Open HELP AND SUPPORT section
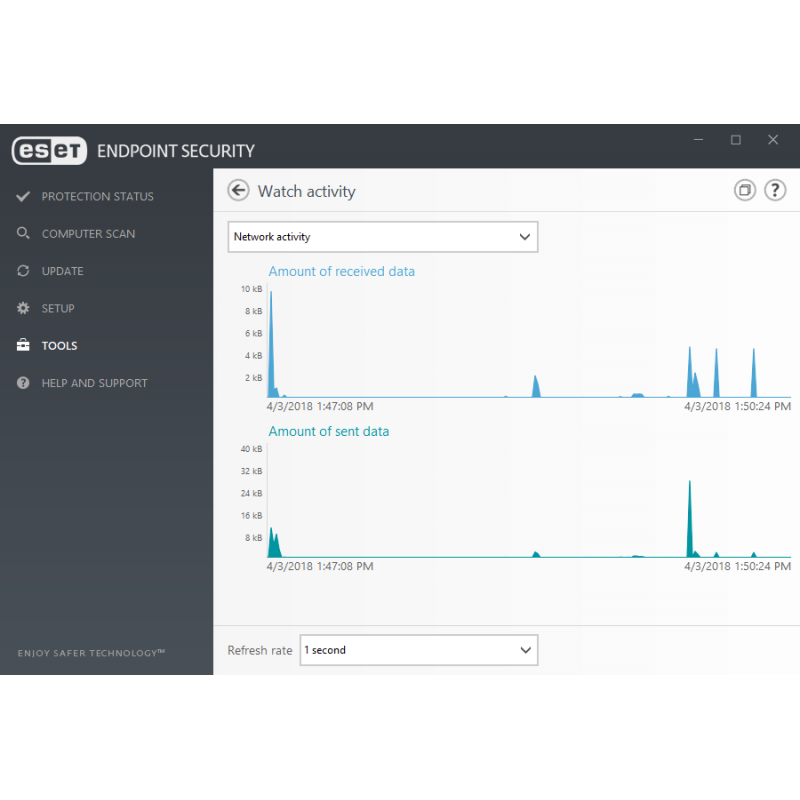800x800 pixels. (94, 383)
